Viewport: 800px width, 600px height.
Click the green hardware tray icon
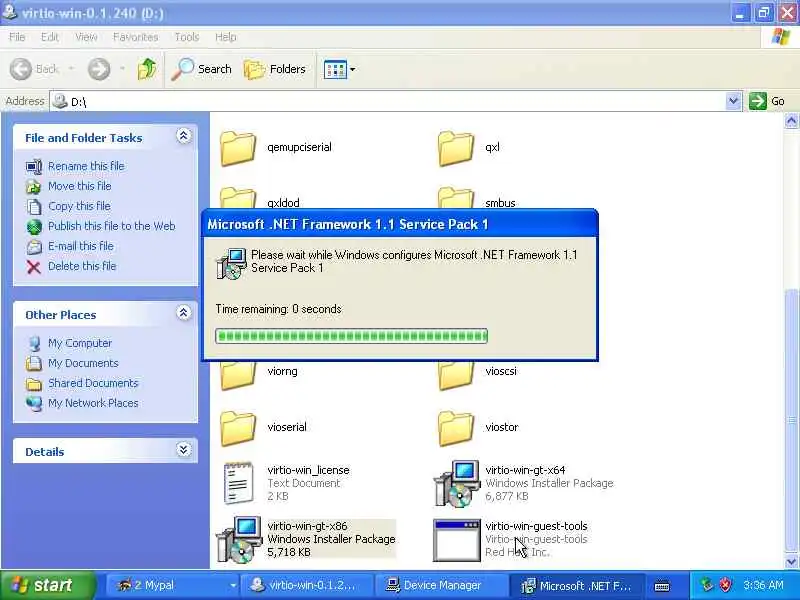(x=707, y=585)
